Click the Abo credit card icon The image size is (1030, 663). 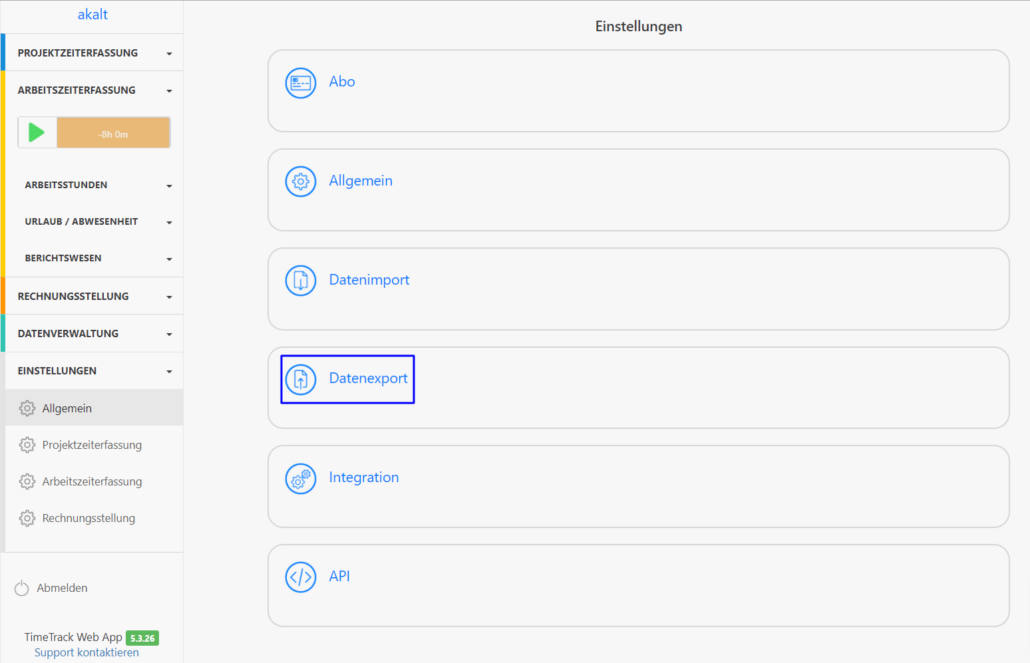click(301, 83)
